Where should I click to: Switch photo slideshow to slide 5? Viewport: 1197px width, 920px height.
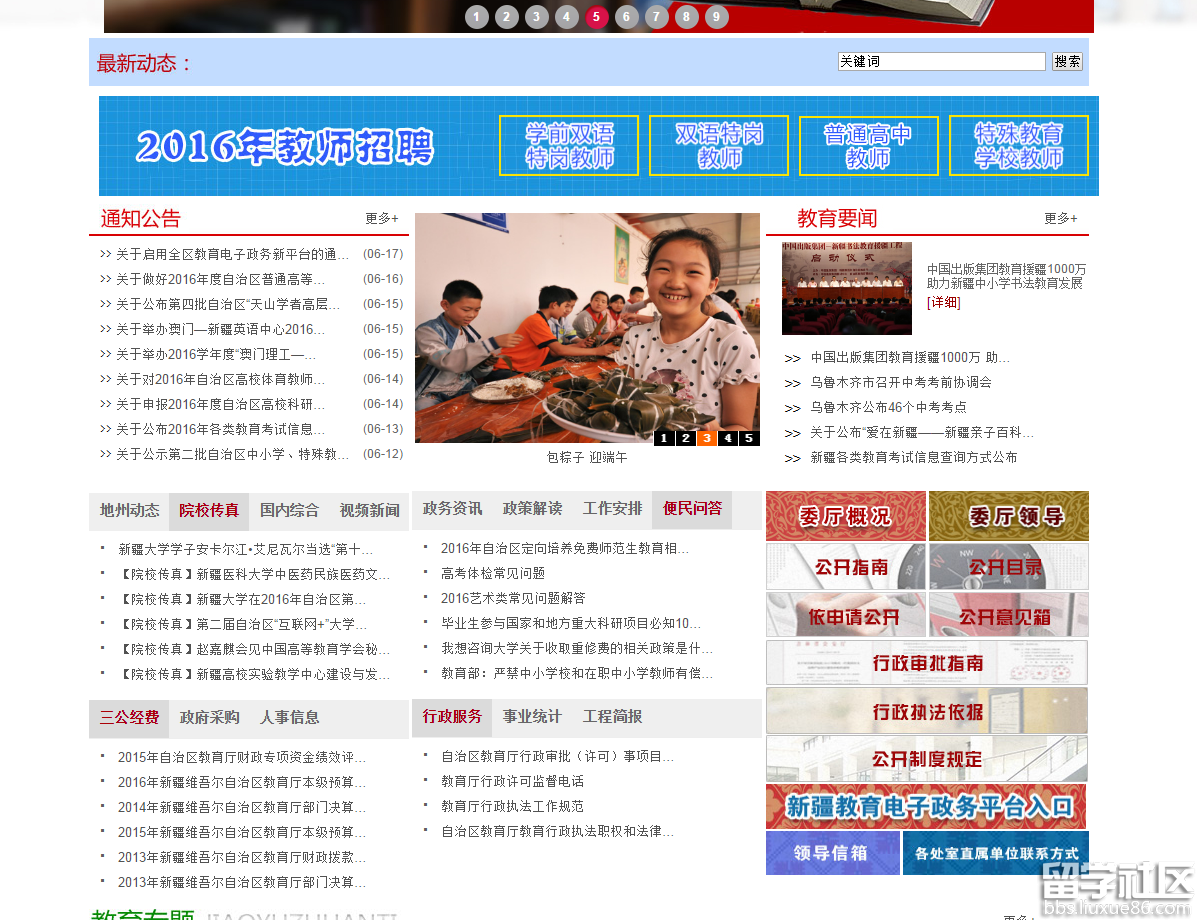748,438
